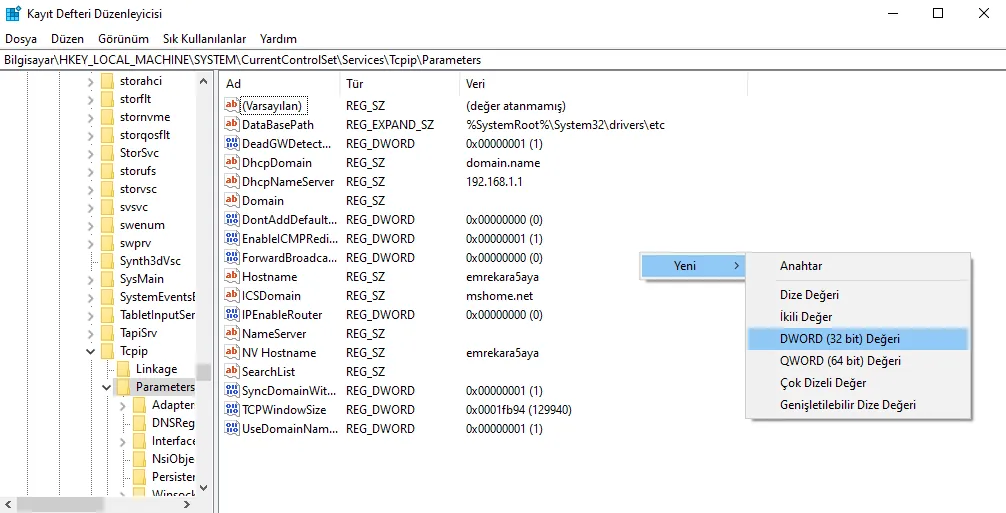Collapse the Tcpip tree node
This screenshot has width=1006, height=513.
(x=90, y=351)
